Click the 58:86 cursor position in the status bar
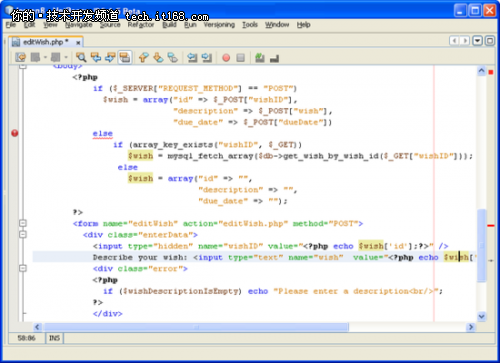 click(26, 338)
